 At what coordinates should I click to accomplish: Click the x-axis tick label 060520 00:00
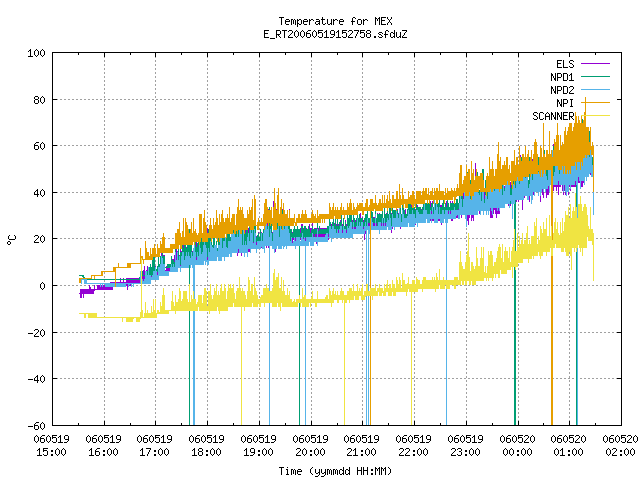(517, 446)
